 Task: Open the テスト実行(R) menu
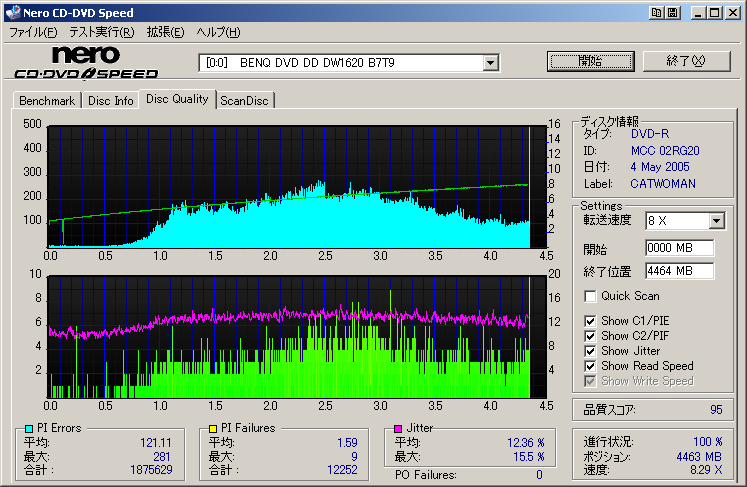coord(101,32)
